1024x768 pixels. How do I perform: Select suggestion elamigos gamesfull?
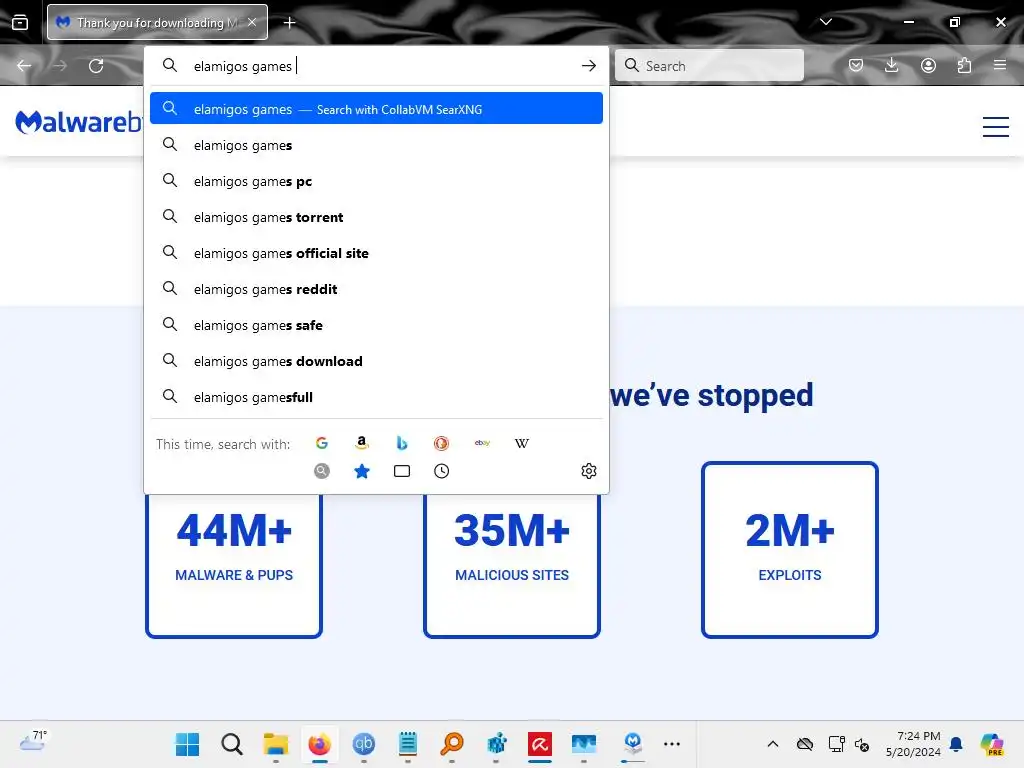click(376, 396)
